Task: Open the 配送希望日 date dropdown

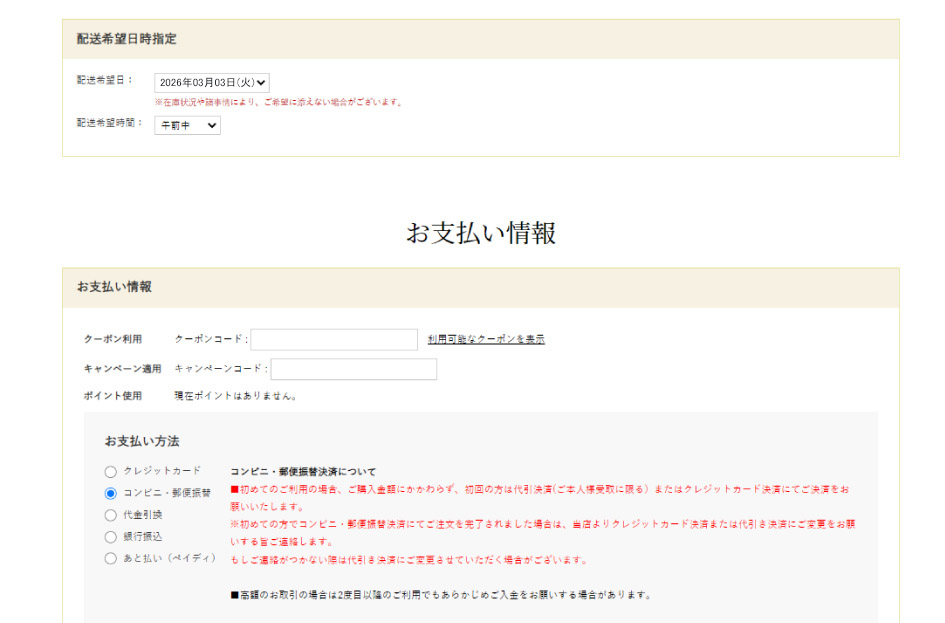Action: 211,83
